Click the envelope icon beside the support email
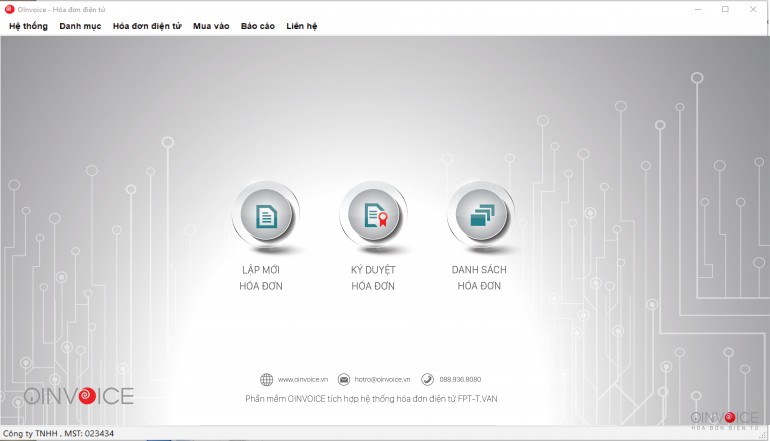 coord(344,380)
